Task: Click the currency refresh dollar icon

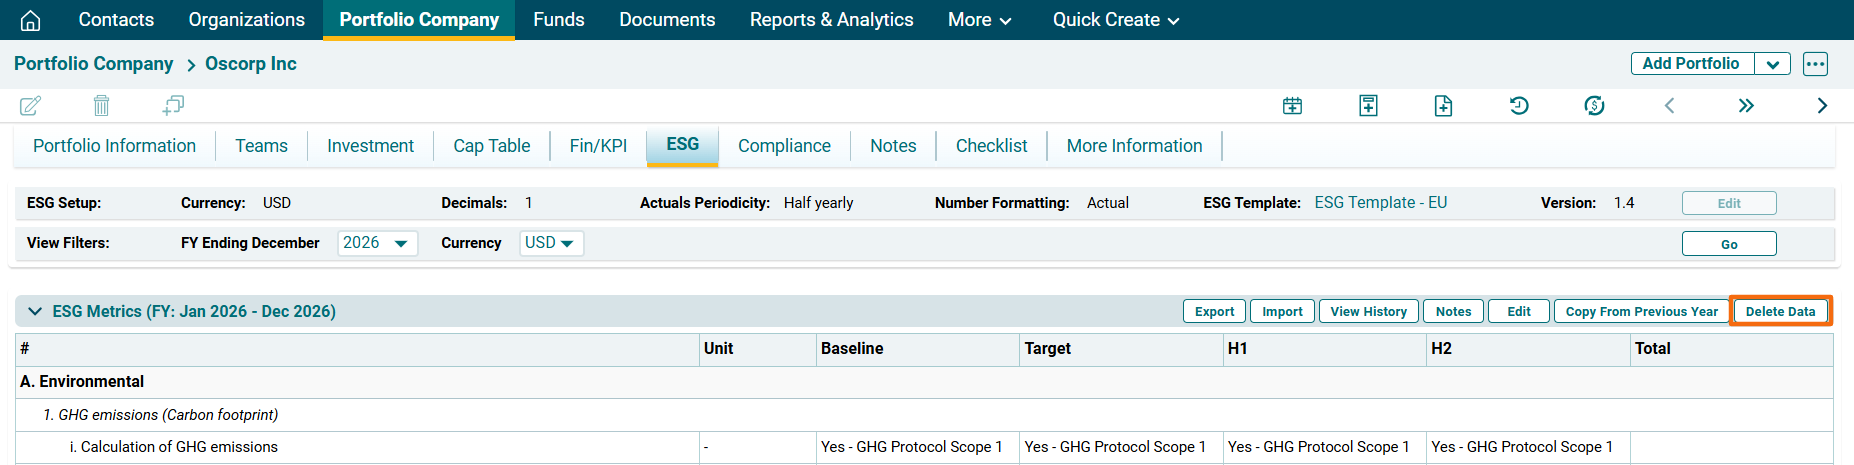Action: pyautogui.click(x=1594, y=106)
